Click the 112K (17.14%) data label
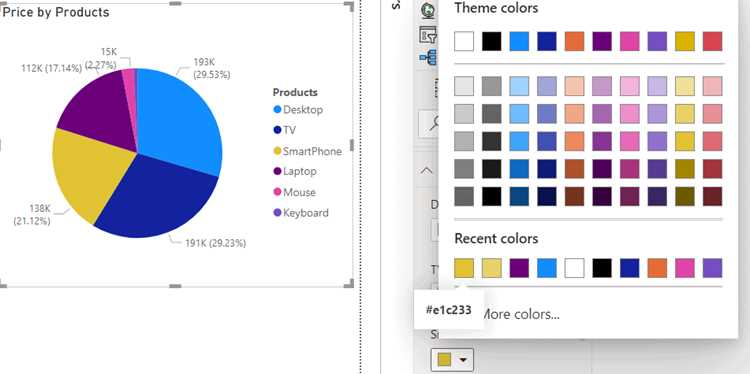Image resolution: width=750 pixels, height=374 pixels. click(x=52, y=68)
